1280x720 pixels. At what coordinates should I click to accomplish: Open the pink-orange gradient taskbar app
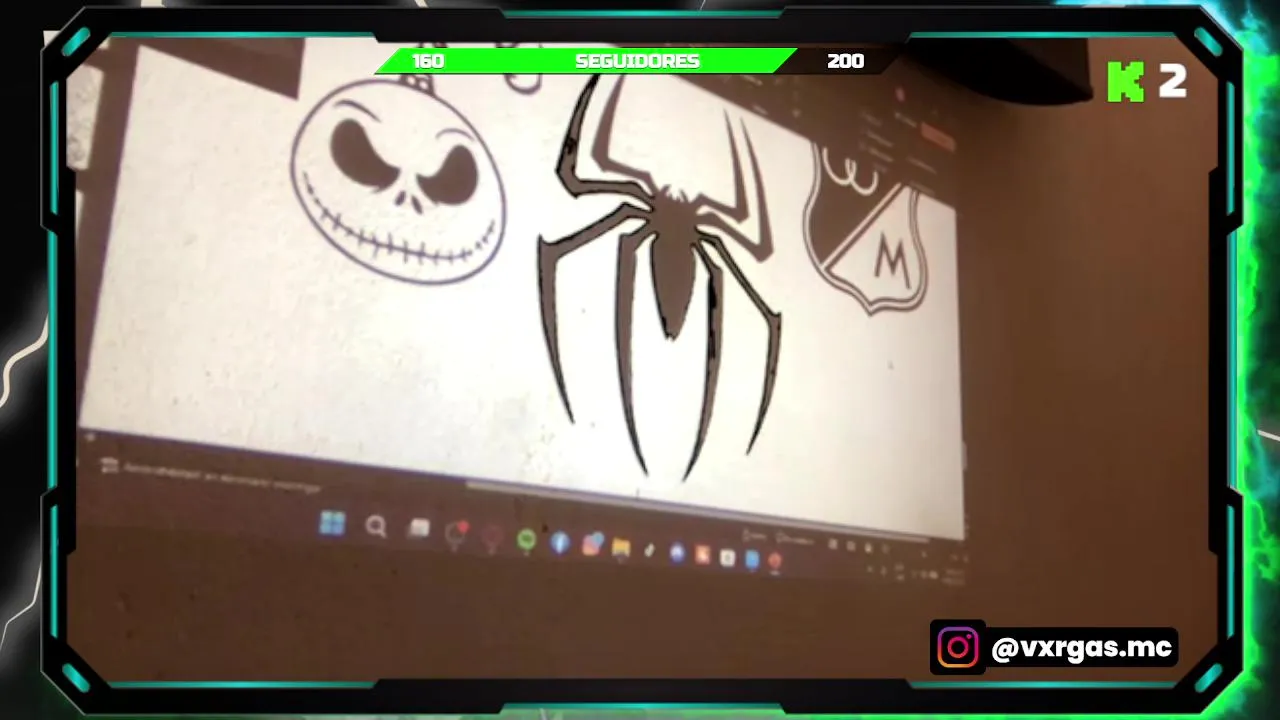[592, 545]
